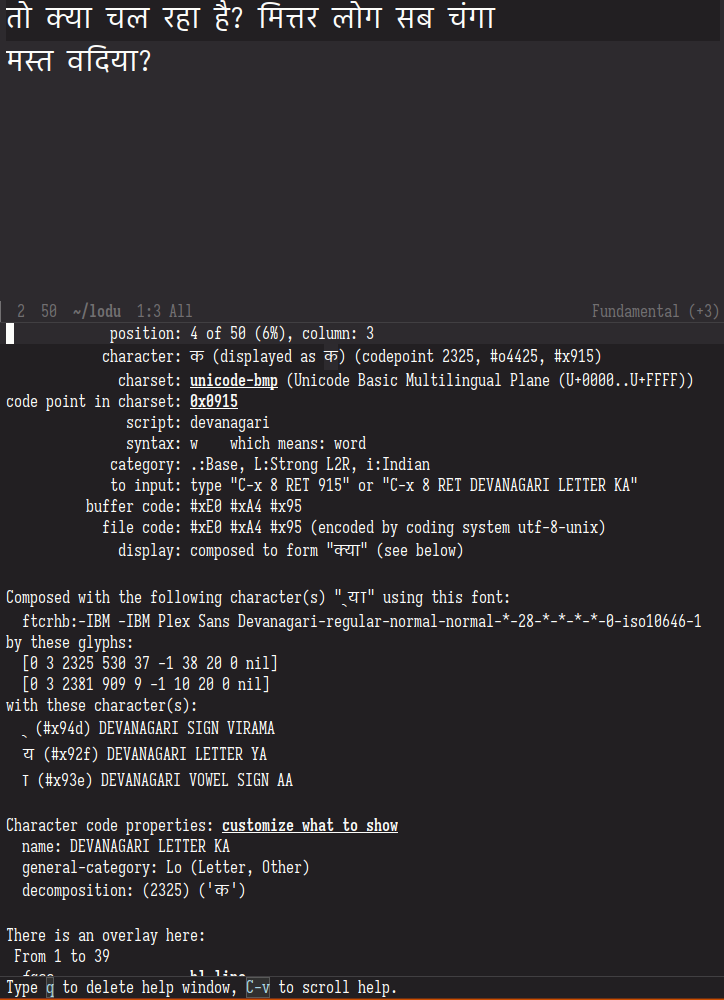Image resolution: width=724 pixels, height=1000 pixels.
Task: Click the 'C-v' key hint in echo area
Action: 258,988
